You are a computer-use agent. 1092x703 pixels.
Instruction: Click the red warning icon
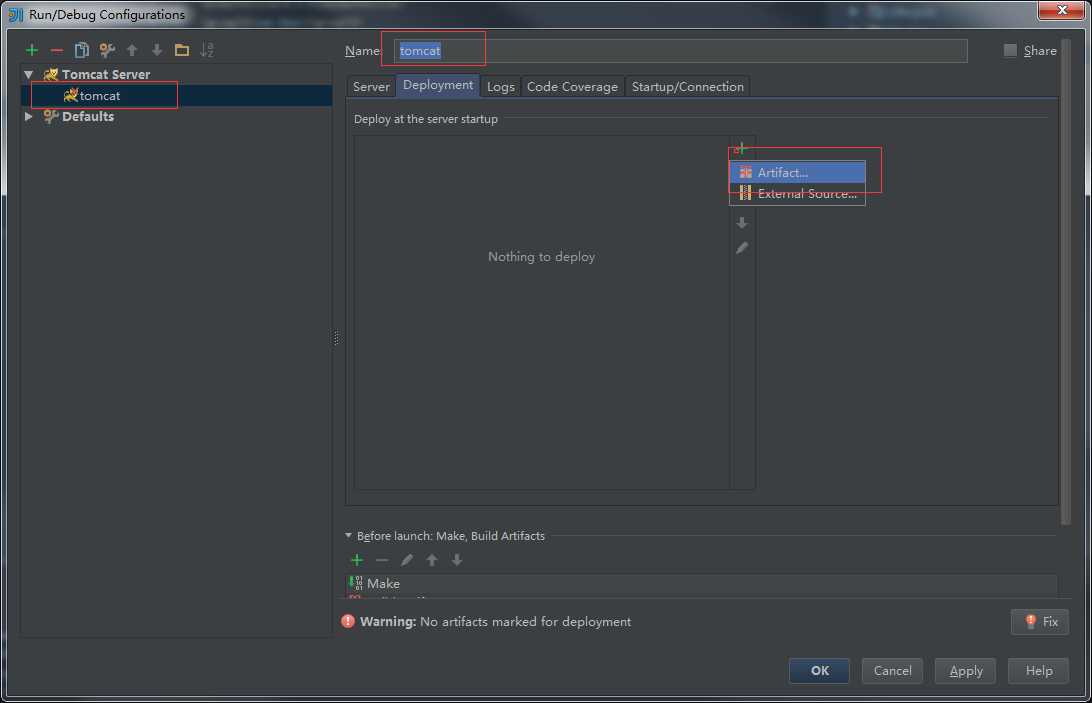tap(348, 621)
